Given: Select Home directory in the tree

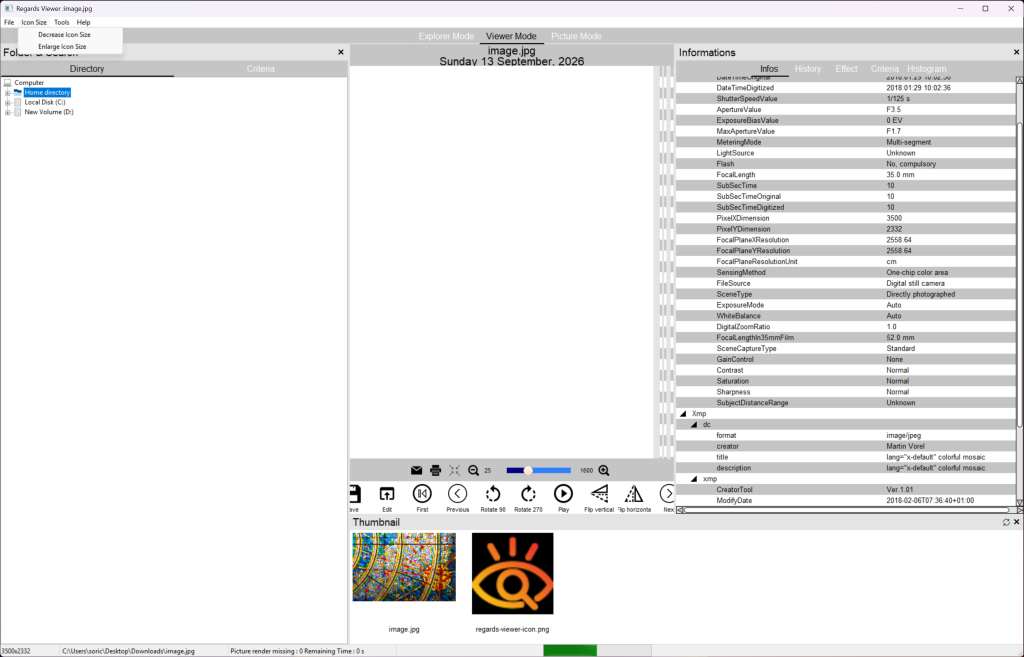Looking at the screenshot, I should 47,93.
